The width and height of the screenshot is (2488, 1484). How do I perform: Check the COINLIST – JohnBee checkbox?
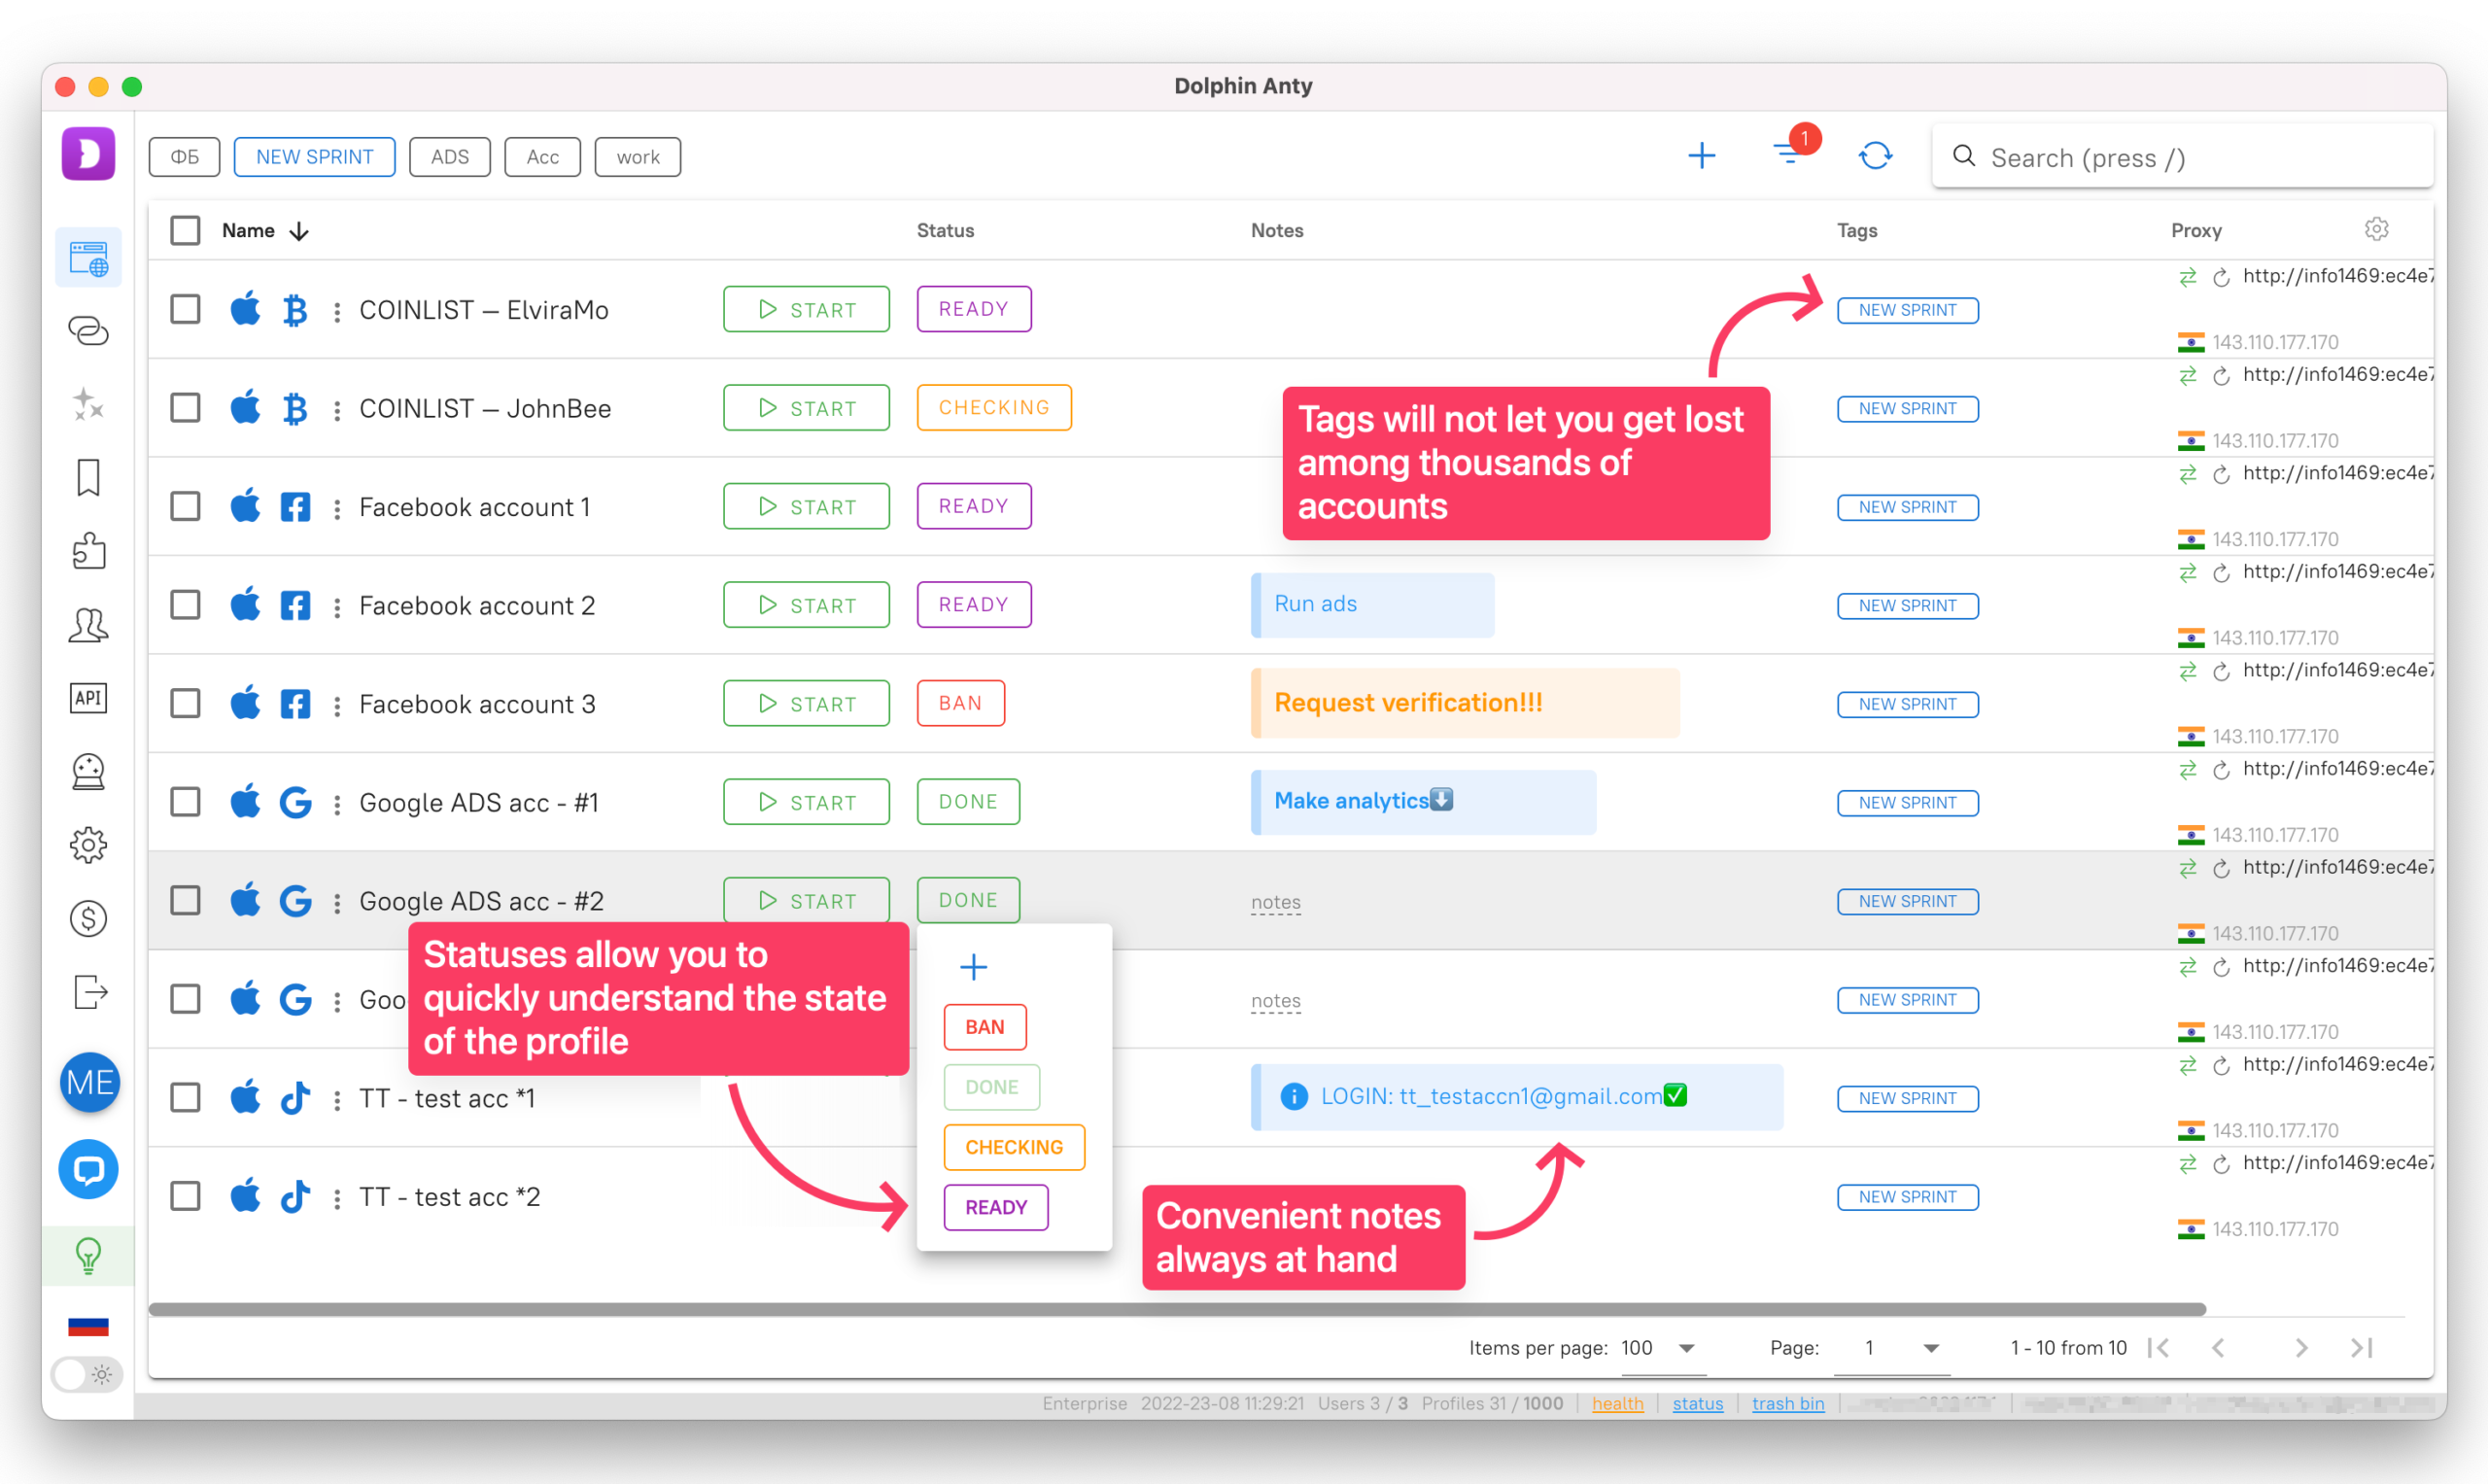185,408
